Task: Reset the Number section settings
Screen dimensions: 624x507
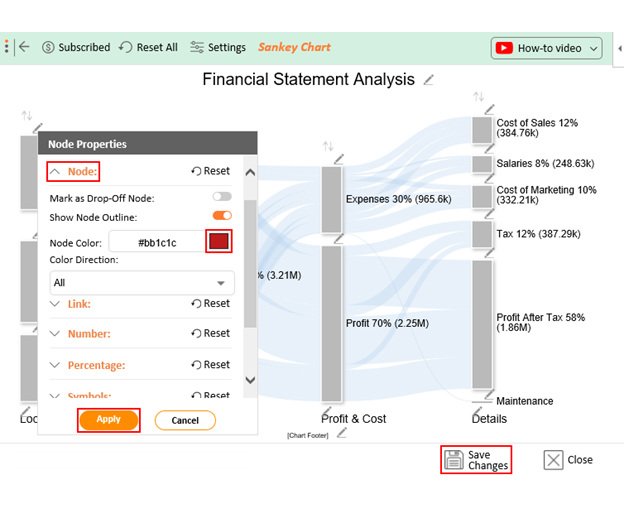Action: (211, 333)
